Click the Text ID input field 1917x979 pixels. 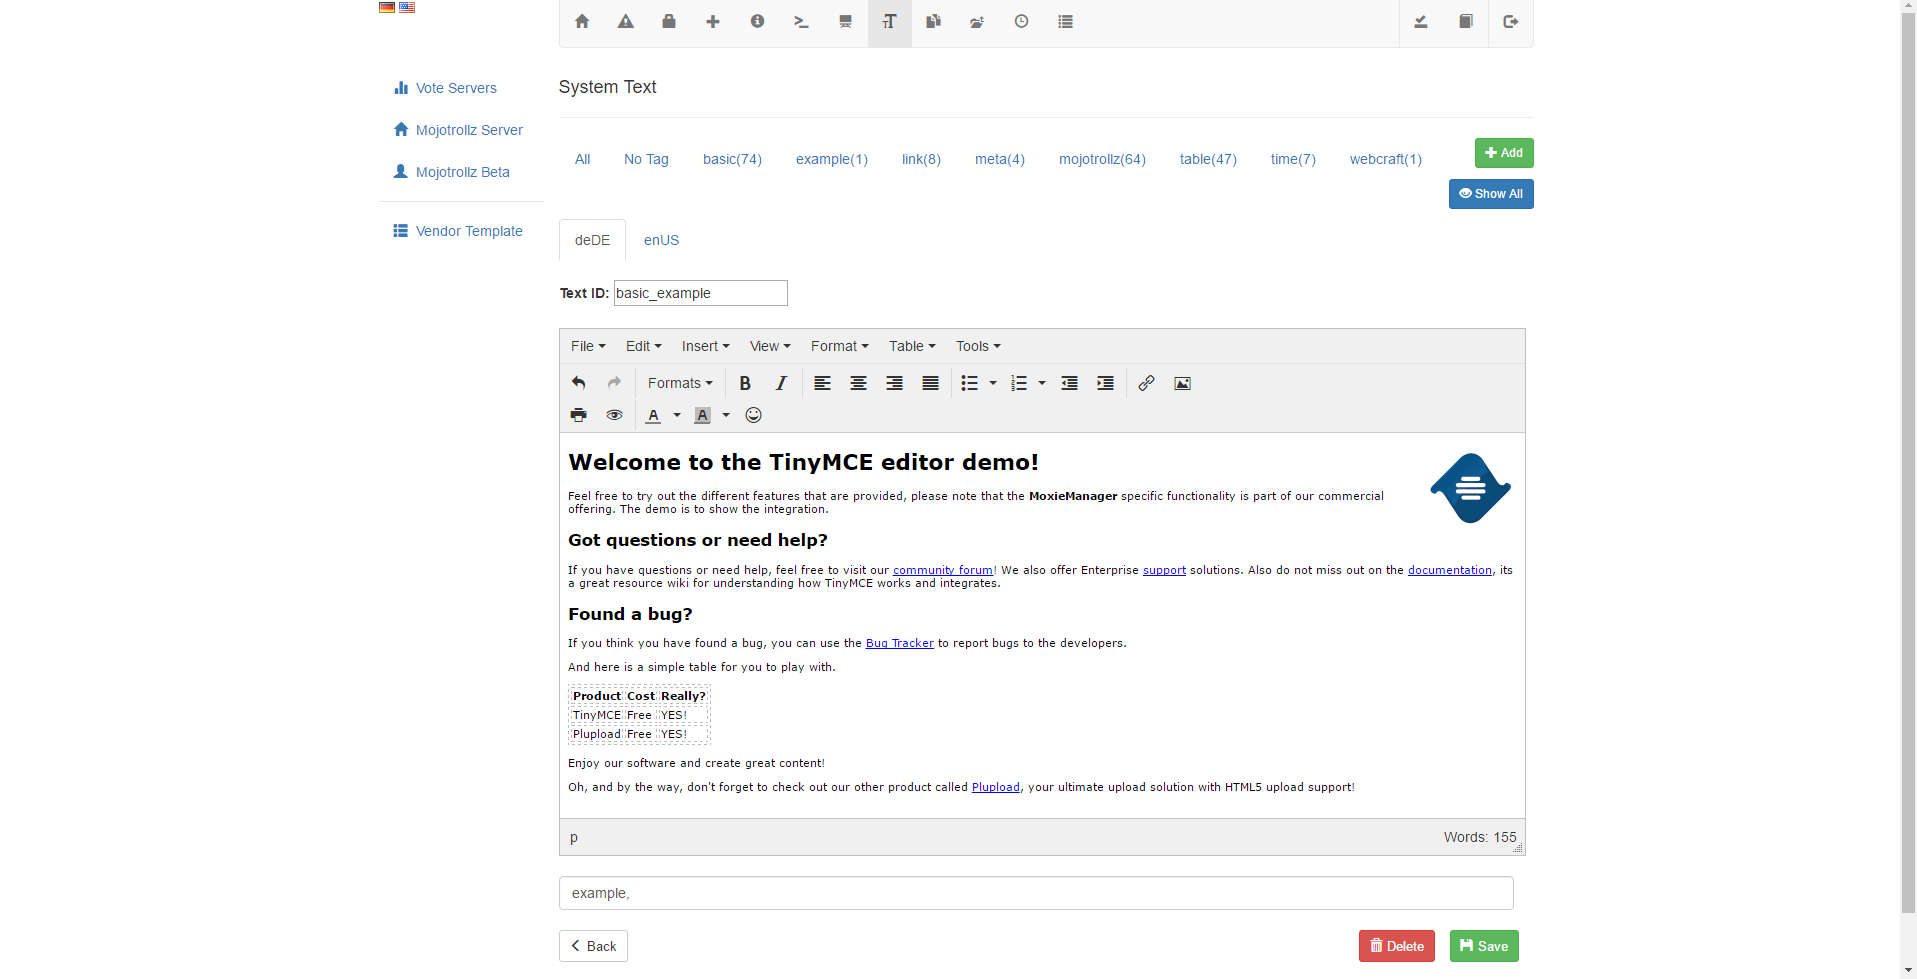coord(700,293)
